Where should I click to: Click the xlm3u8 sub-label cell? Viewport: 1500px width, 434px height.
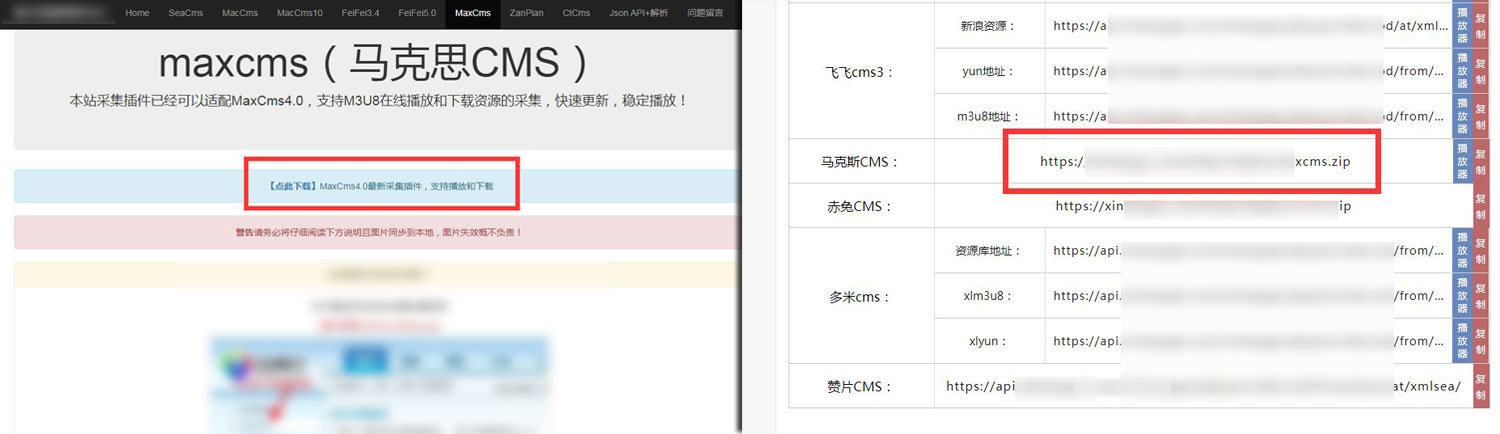point(990,296)
